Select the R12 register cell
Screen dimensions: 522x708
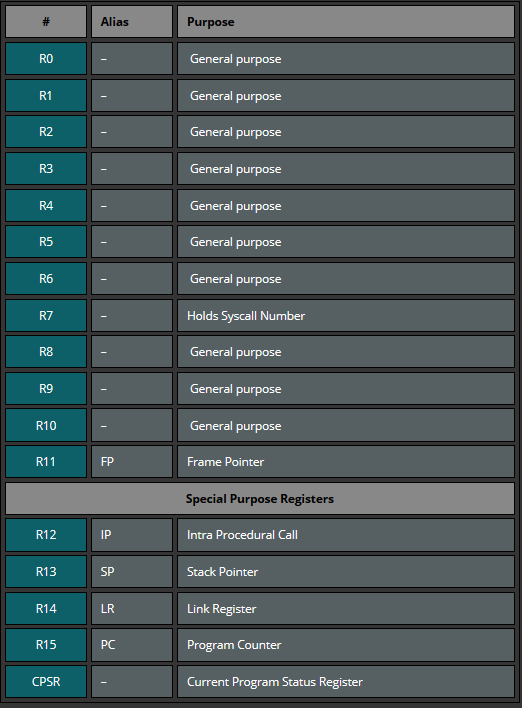tap(46, 535)
